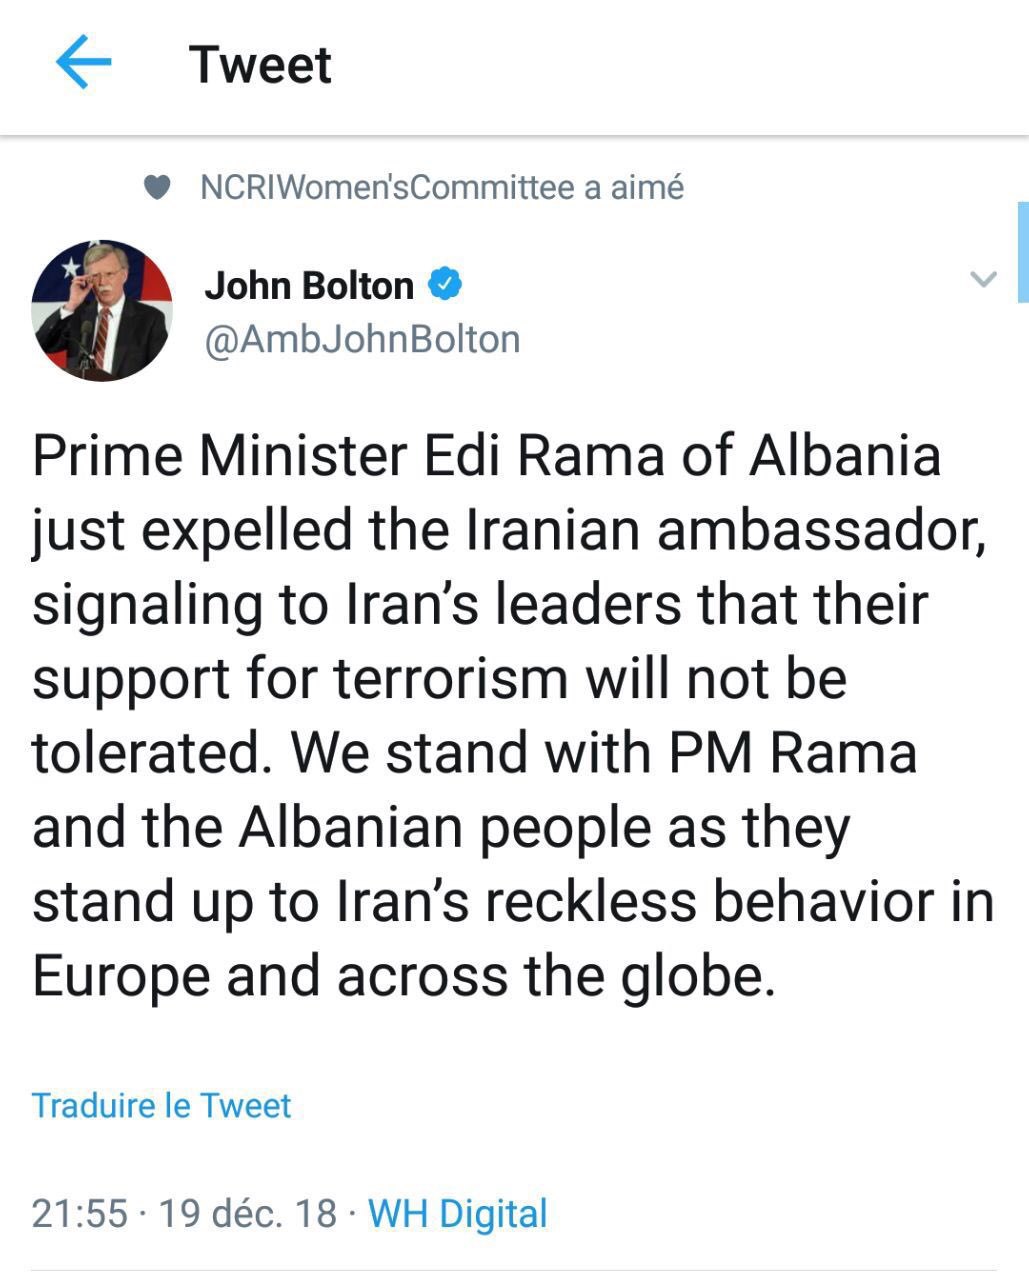Click the blue verified badge

(x=445, y=285)
